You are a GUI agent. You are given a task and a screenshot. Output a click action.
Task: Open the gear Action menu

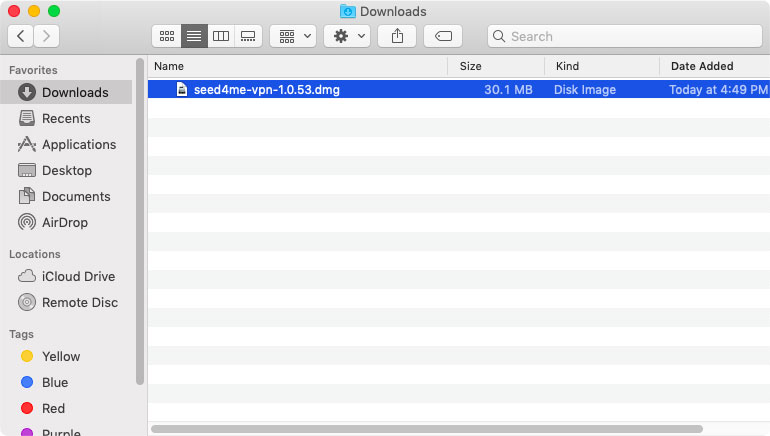coord(347,36)
